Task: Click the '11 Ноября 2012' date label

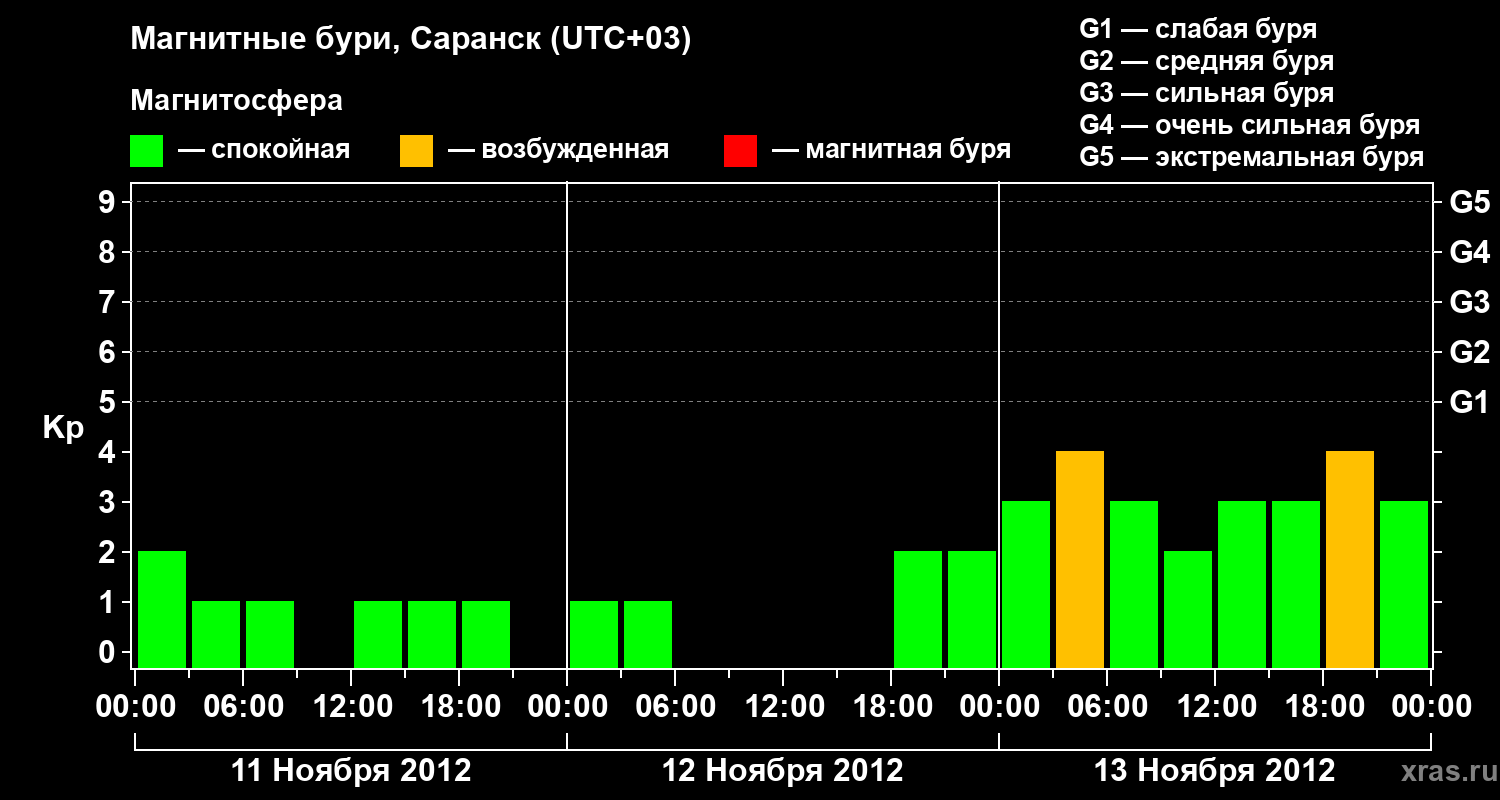Action: click(351, 771)
